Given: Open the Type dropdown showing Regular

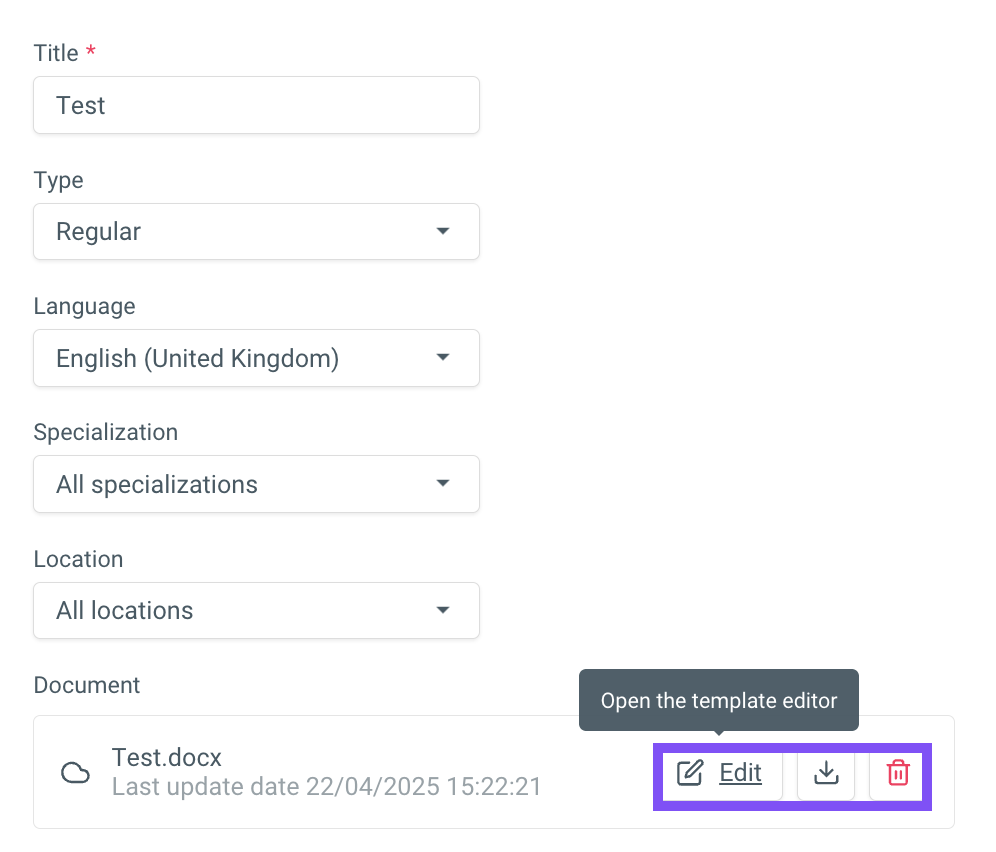Looking at the screenshot, I should pyautogui.click(x=256, y=232).
